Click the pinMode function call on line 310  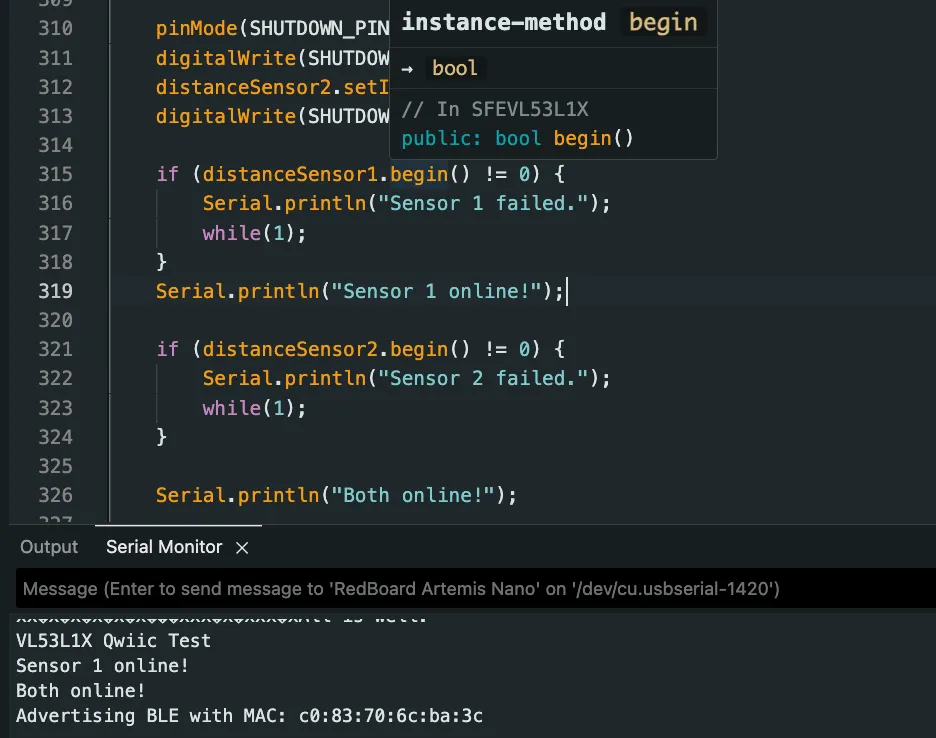194,28
